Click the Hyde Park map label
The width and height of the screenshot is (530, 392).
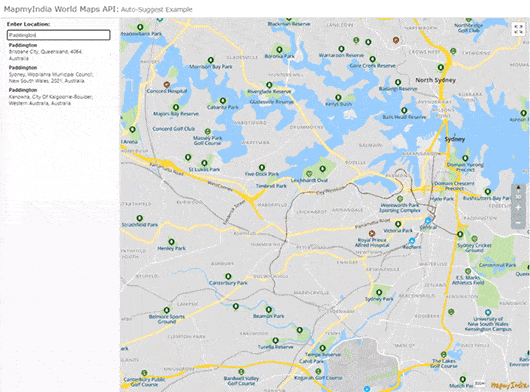click(442, 199)
